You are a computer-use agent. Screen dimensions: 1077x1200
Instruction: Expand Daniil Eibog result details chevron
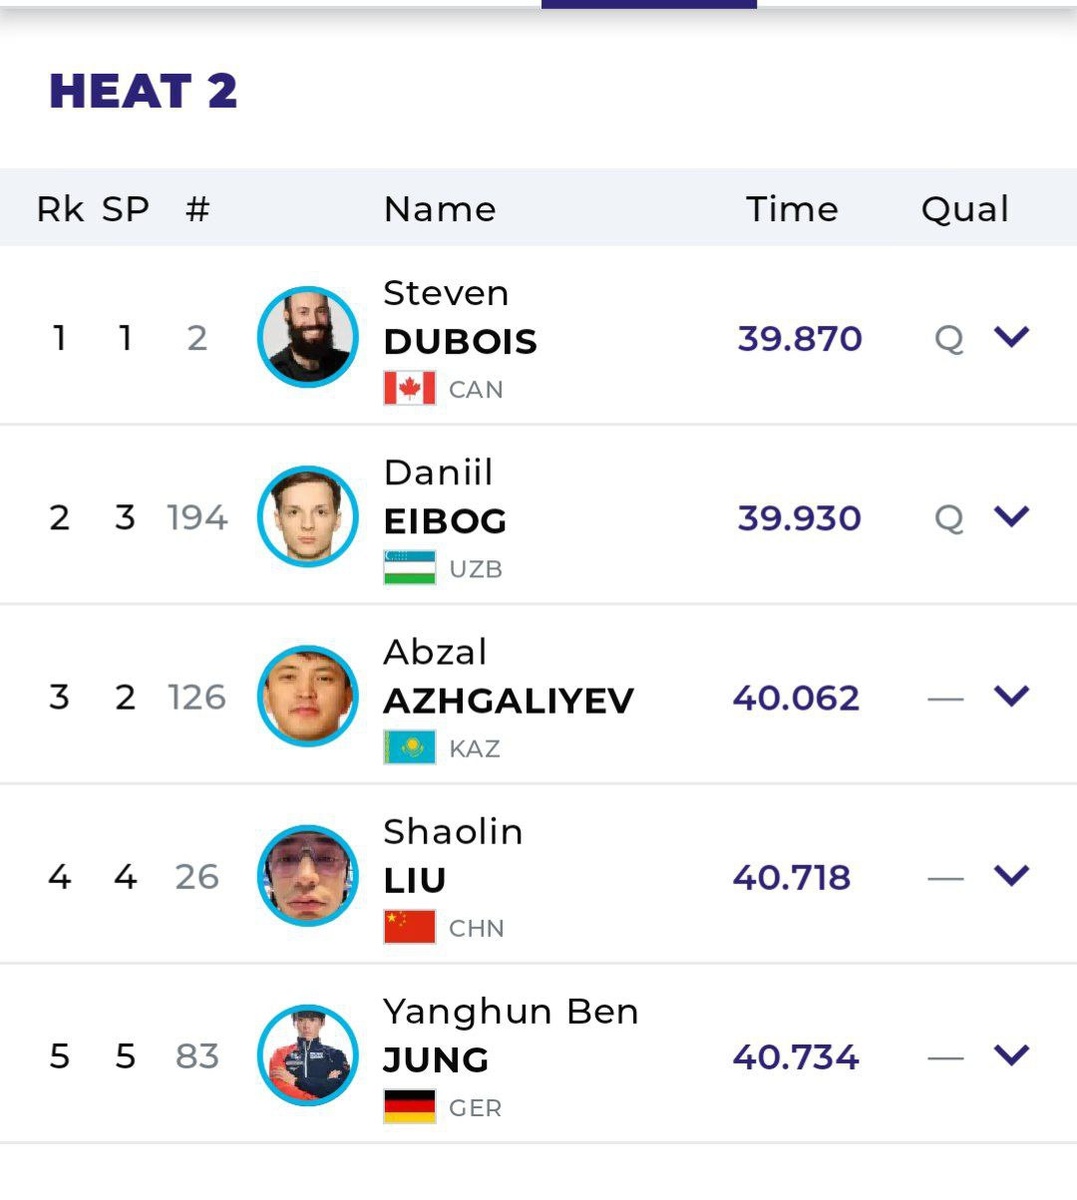[x=1011, y=516]
